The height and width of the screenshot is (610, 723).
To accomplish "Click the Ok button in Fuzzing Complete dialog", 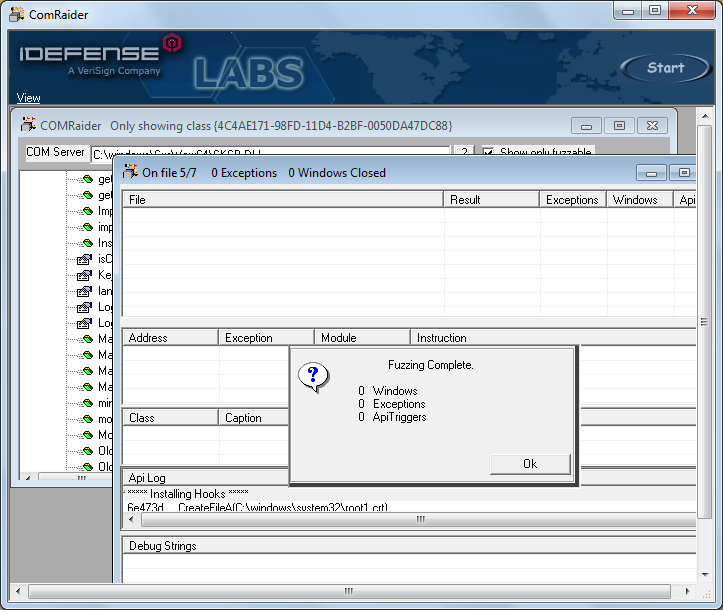I will pos(530,464).
